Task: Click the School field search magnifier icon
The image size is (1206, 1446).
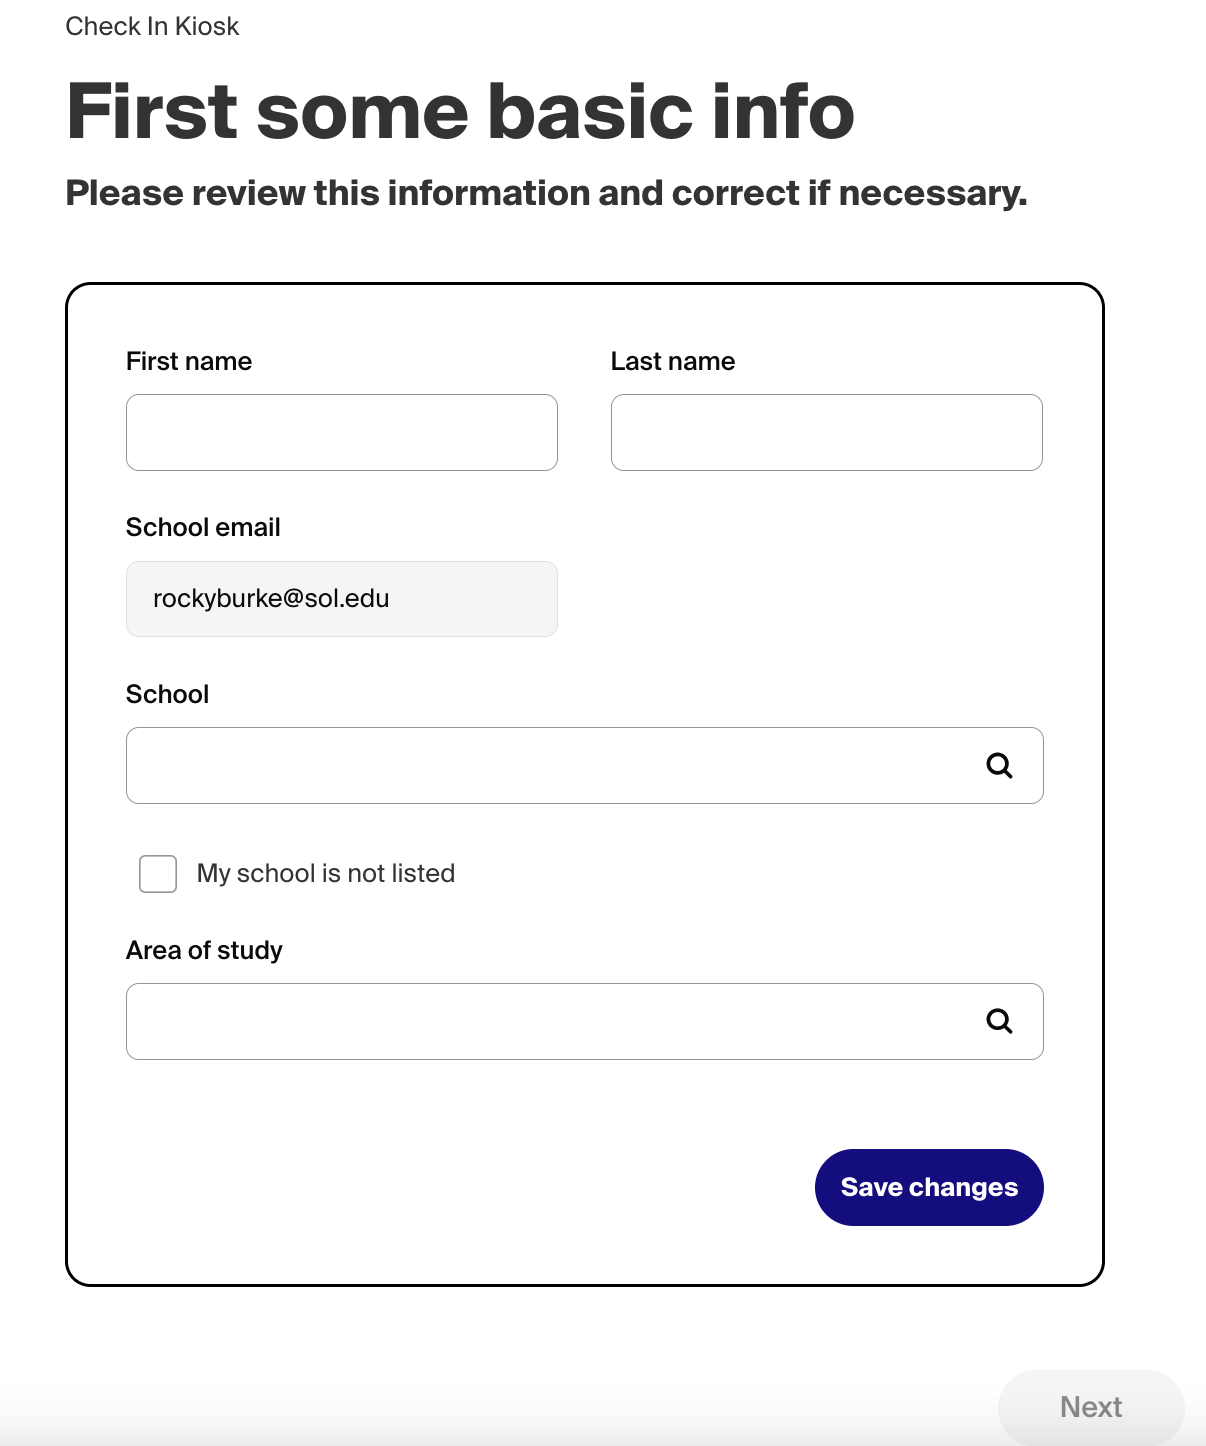Action: point(999,766)
